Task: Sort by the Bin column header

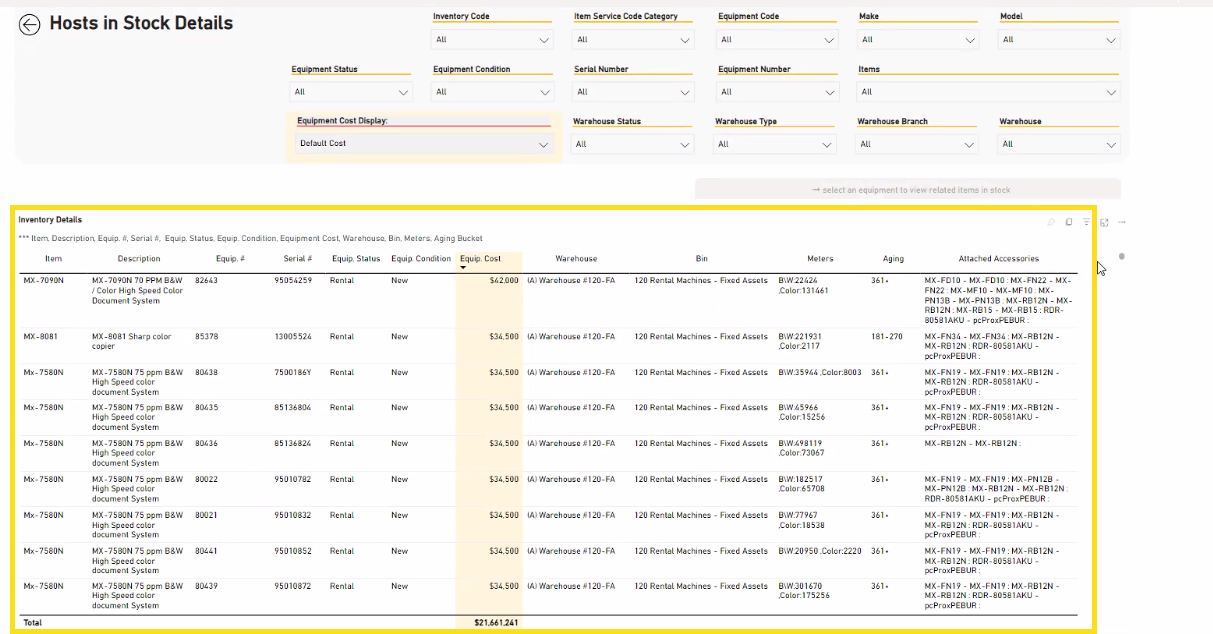Action: pos(702,259)
